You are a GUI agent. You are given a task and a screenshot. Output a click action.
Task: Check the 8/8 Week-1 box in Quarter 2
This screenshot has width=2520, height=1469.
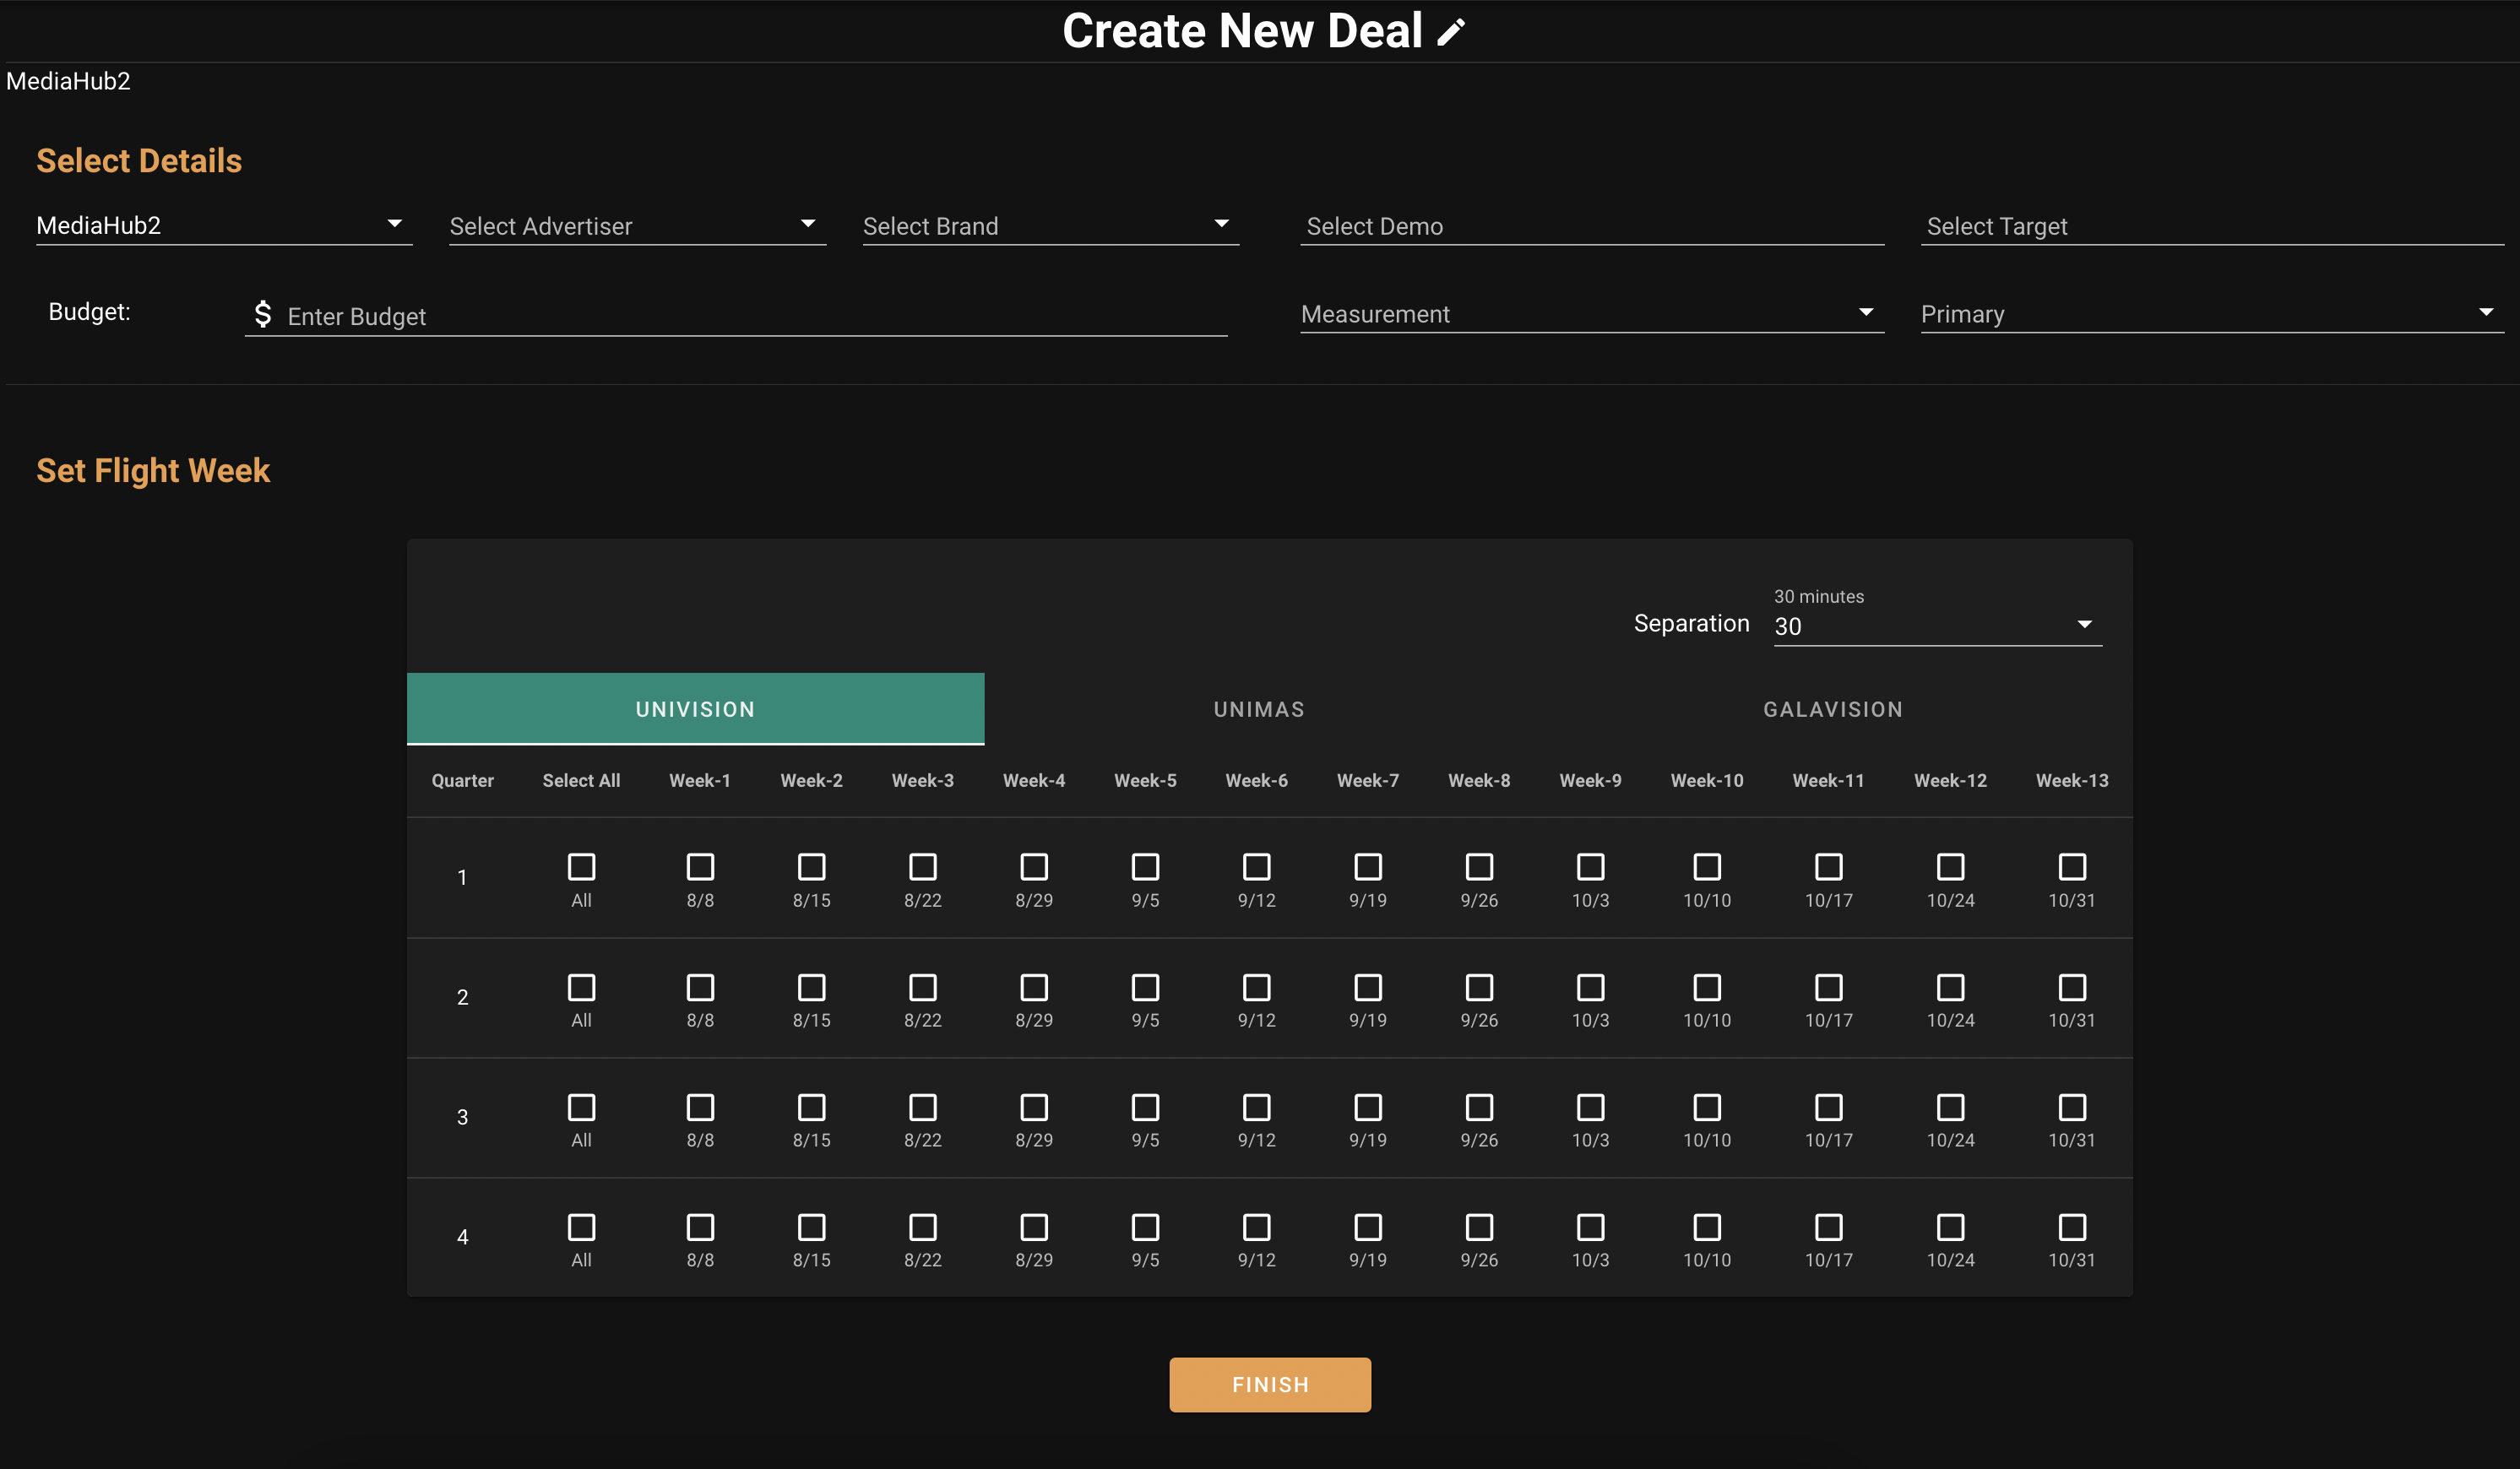point(700,988)
